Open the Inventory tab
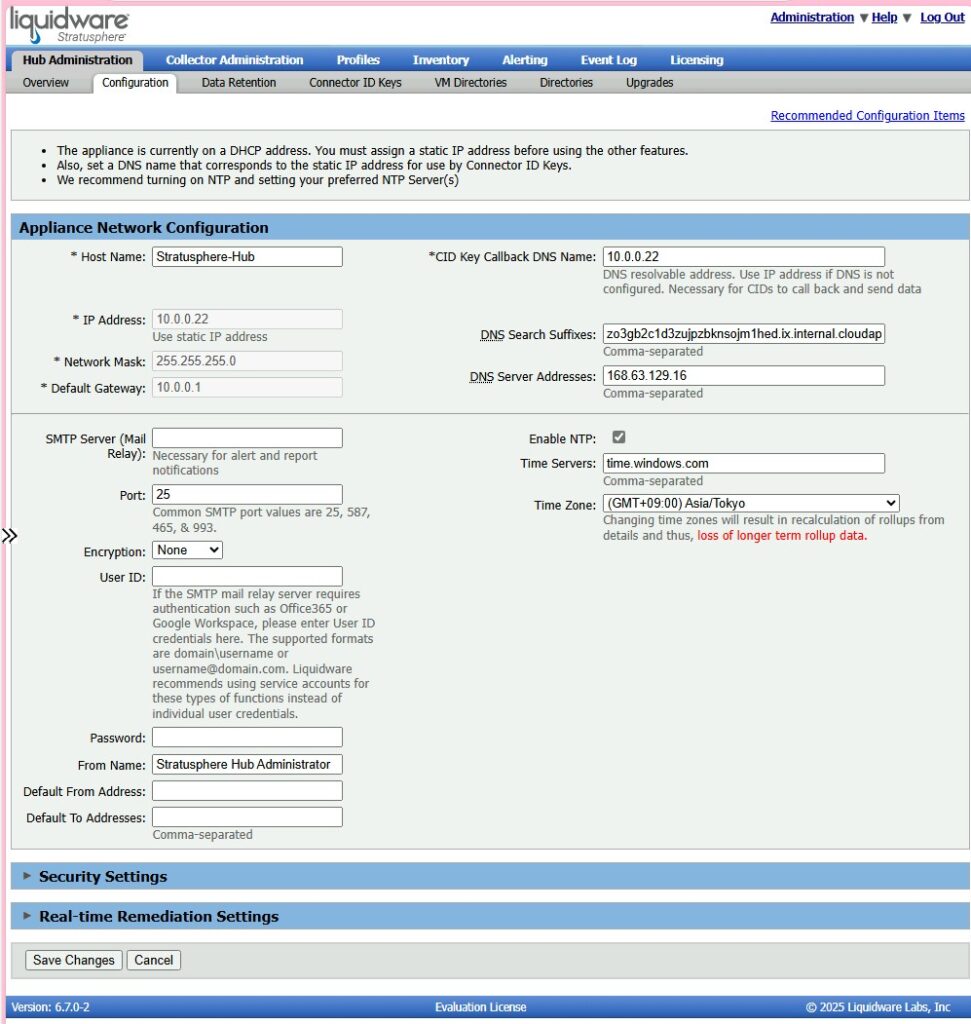This screenshot has width=971, height=1024. [x=441, y=60]
